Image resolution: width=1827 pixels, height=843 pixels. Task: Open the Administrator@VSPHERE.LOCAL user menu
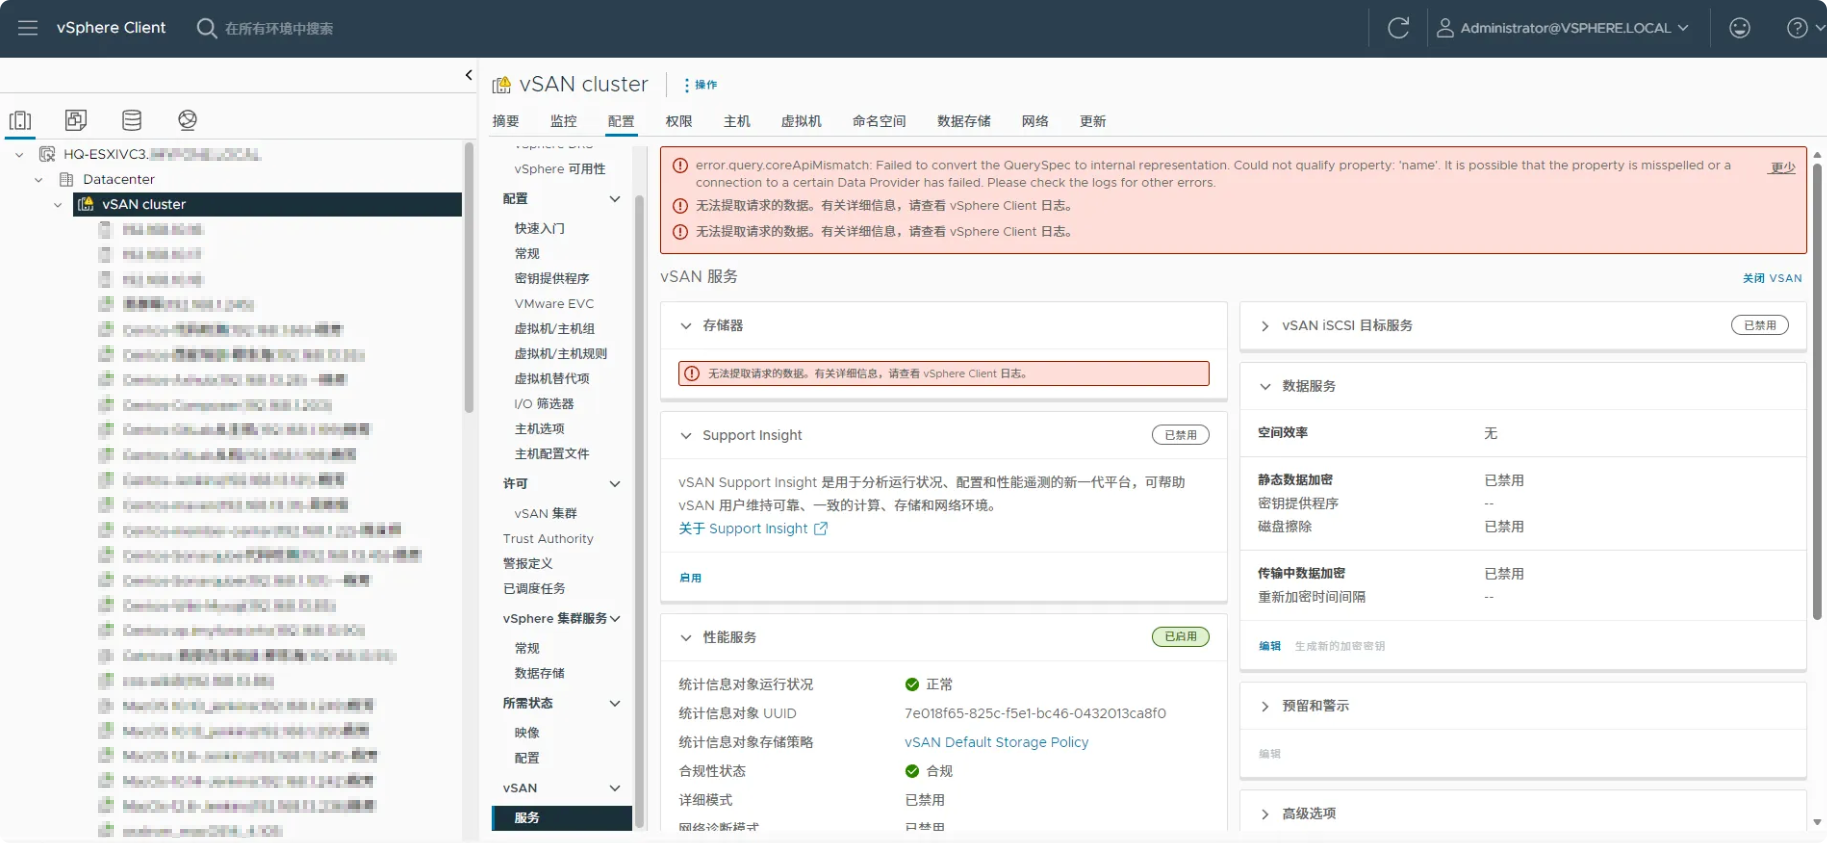tap(1563, 28)
